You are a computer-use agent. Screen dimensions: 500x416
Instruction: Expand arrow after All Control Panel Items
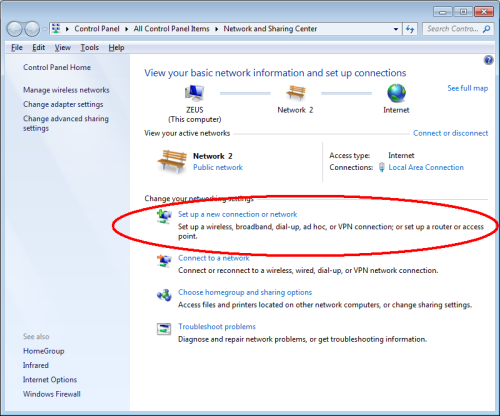[x=217, y=29]
